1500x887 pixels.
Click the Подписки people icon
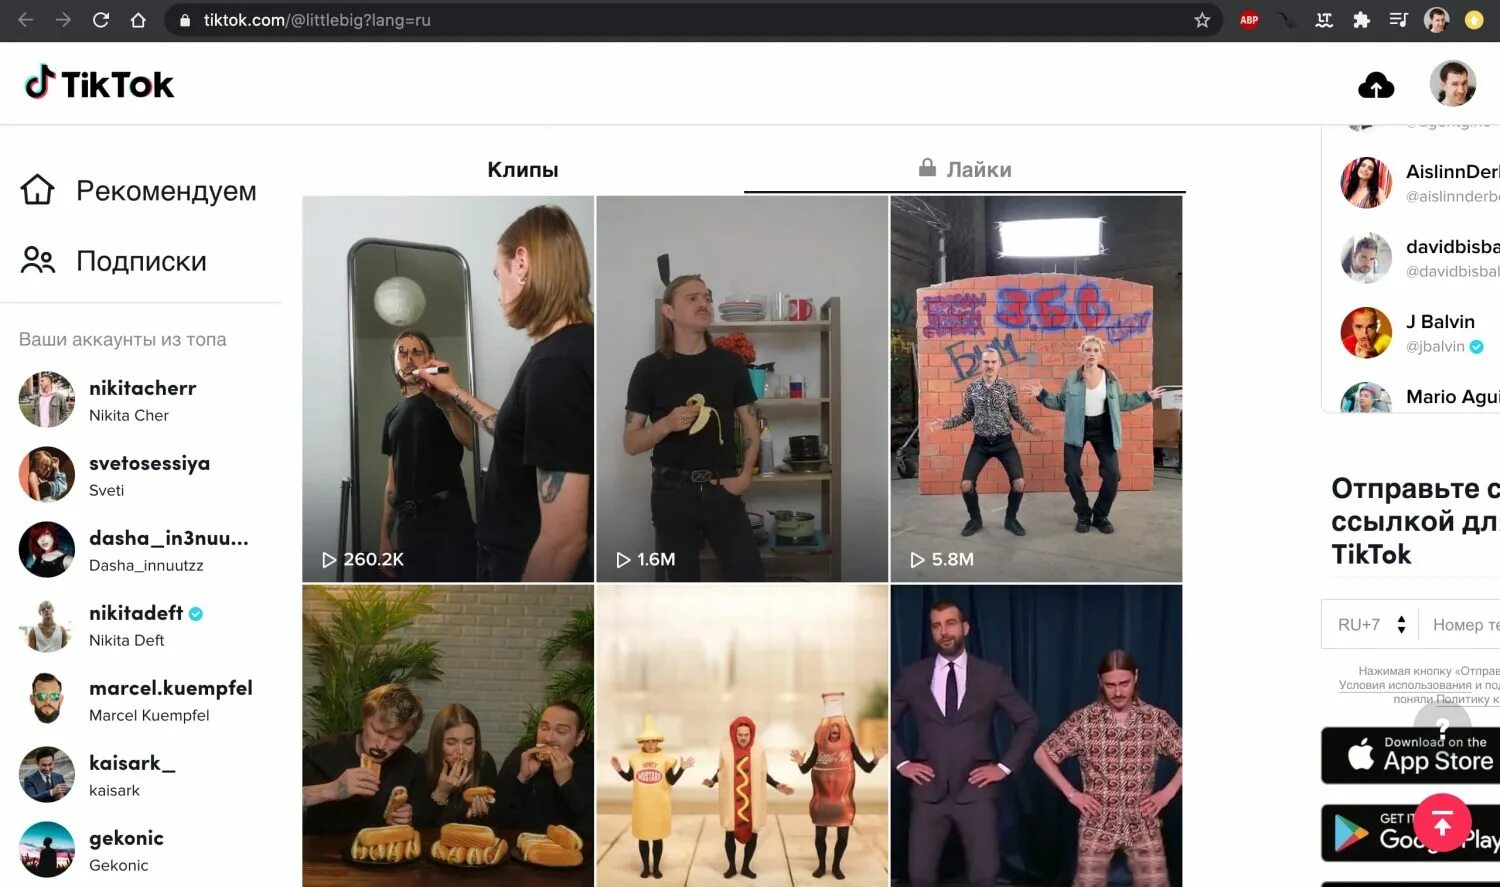(37, 261)
